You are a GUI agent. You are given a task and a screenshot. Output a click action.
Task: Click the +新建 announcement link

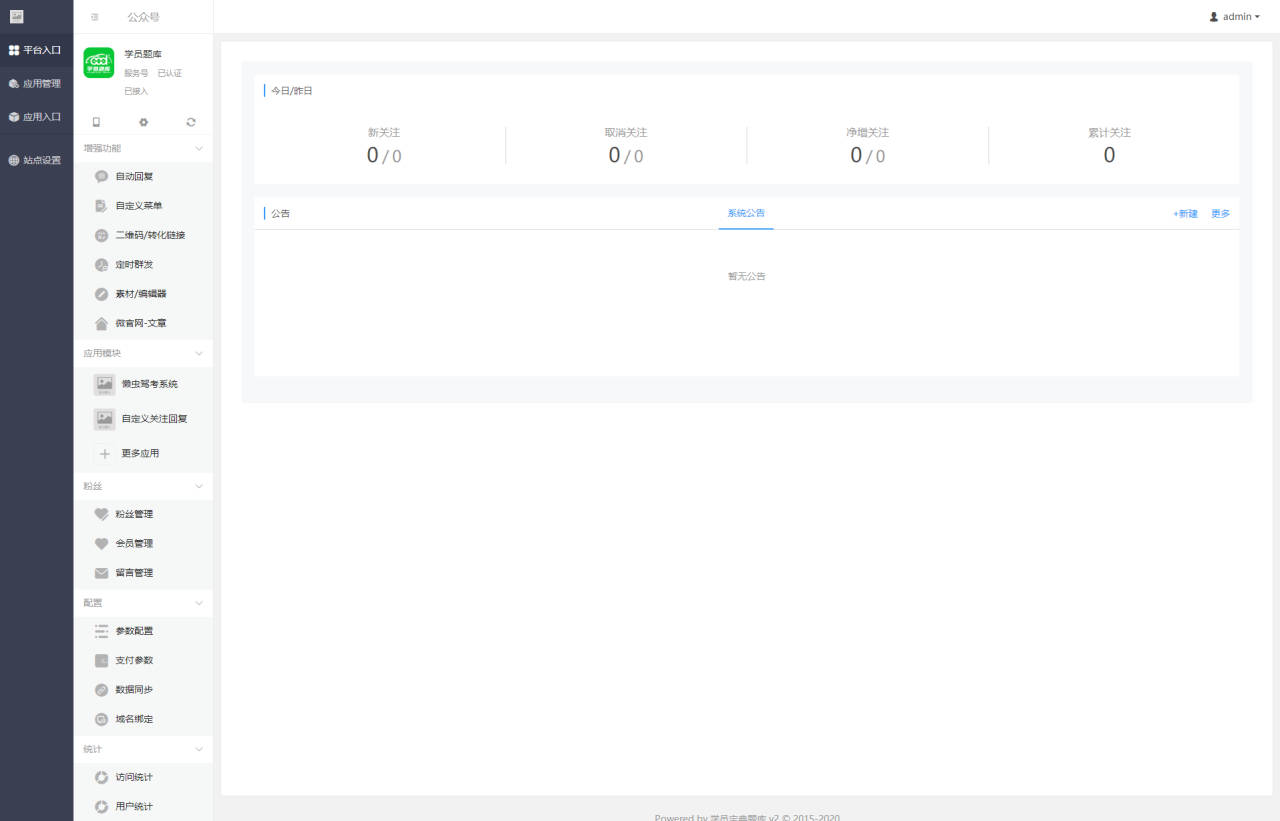point(1185,214)
